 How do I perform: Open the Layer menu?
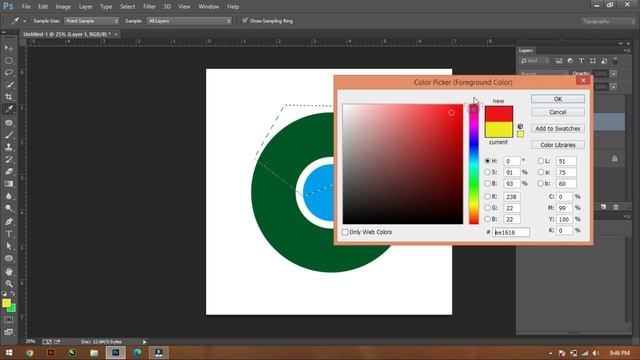pos(85,7)
